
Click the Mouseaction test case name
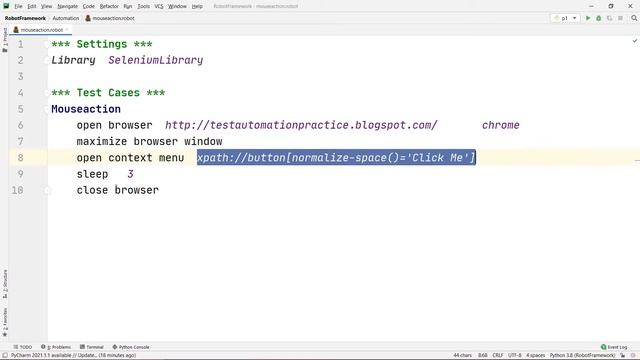click(x=86, y=109)
